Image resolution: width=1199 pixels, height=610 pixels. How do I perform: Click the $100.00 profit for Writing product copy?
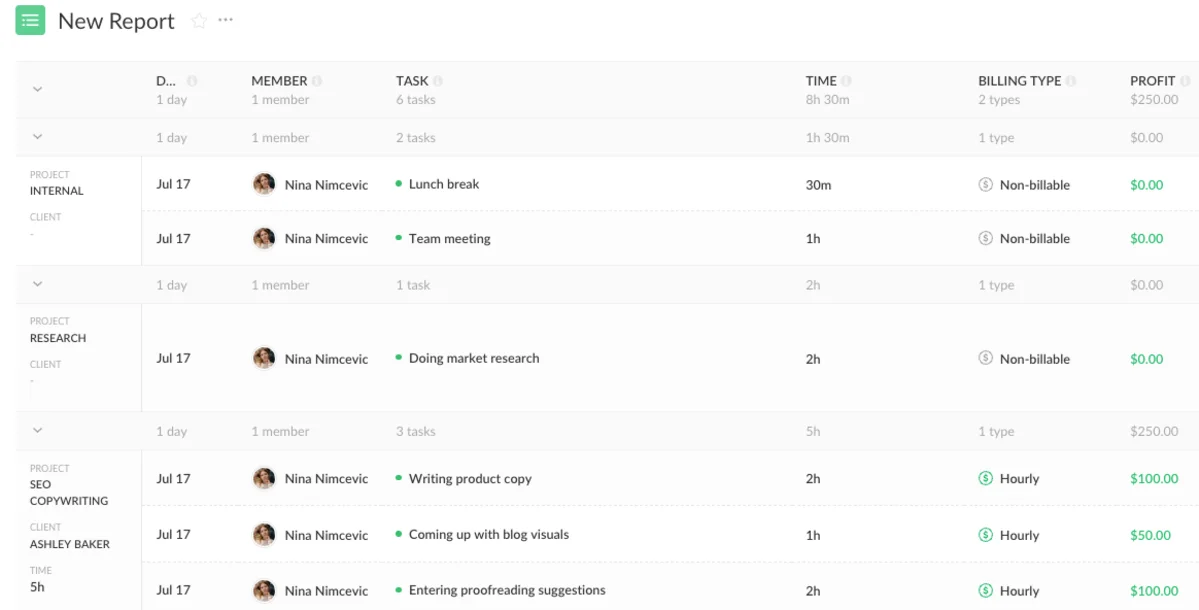coord(1154,479)
